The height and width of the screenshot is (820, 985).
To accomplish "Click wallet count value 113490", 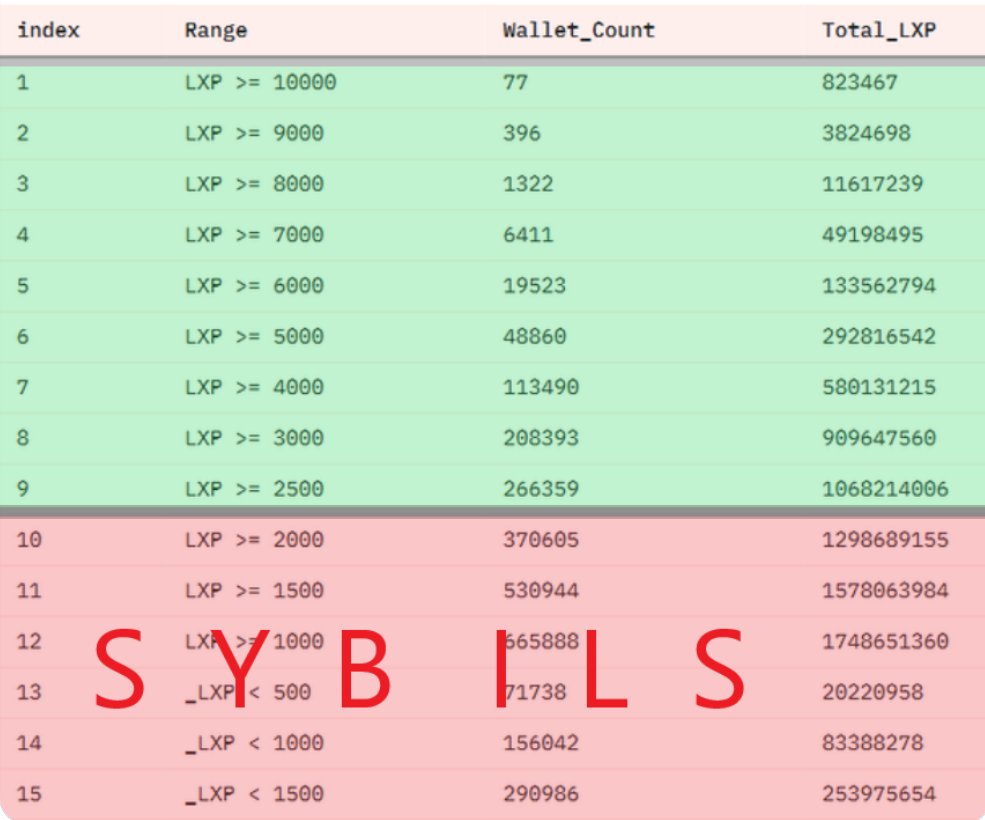I will click(x=540, y=386).
